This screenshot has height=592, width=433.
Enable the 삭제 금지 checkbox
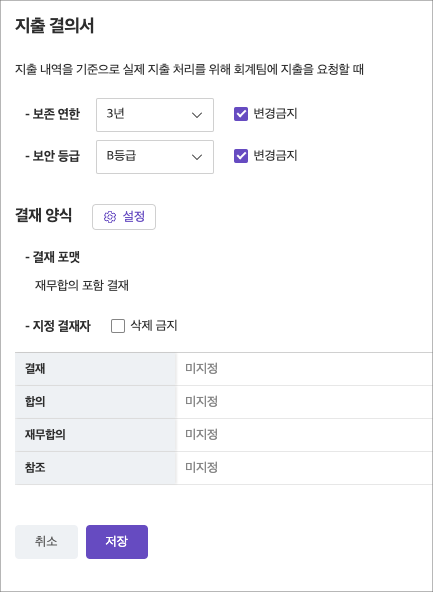118,326
